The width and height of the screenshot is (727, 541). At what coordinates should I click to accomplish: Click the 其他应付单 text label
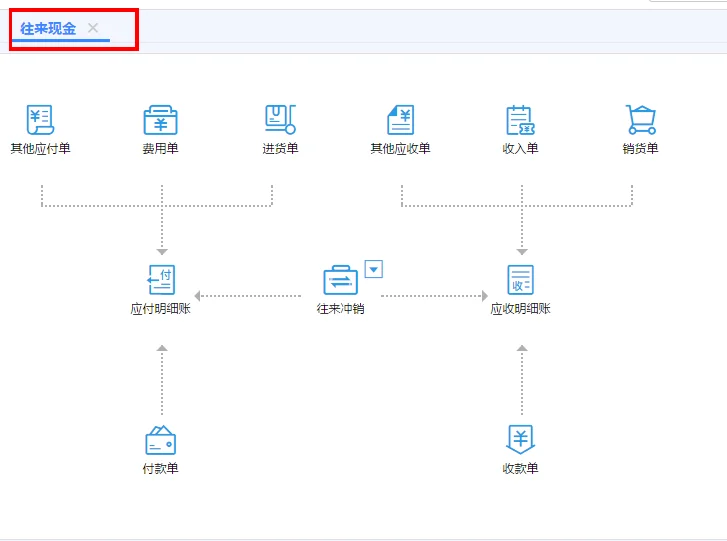point(40,148)
